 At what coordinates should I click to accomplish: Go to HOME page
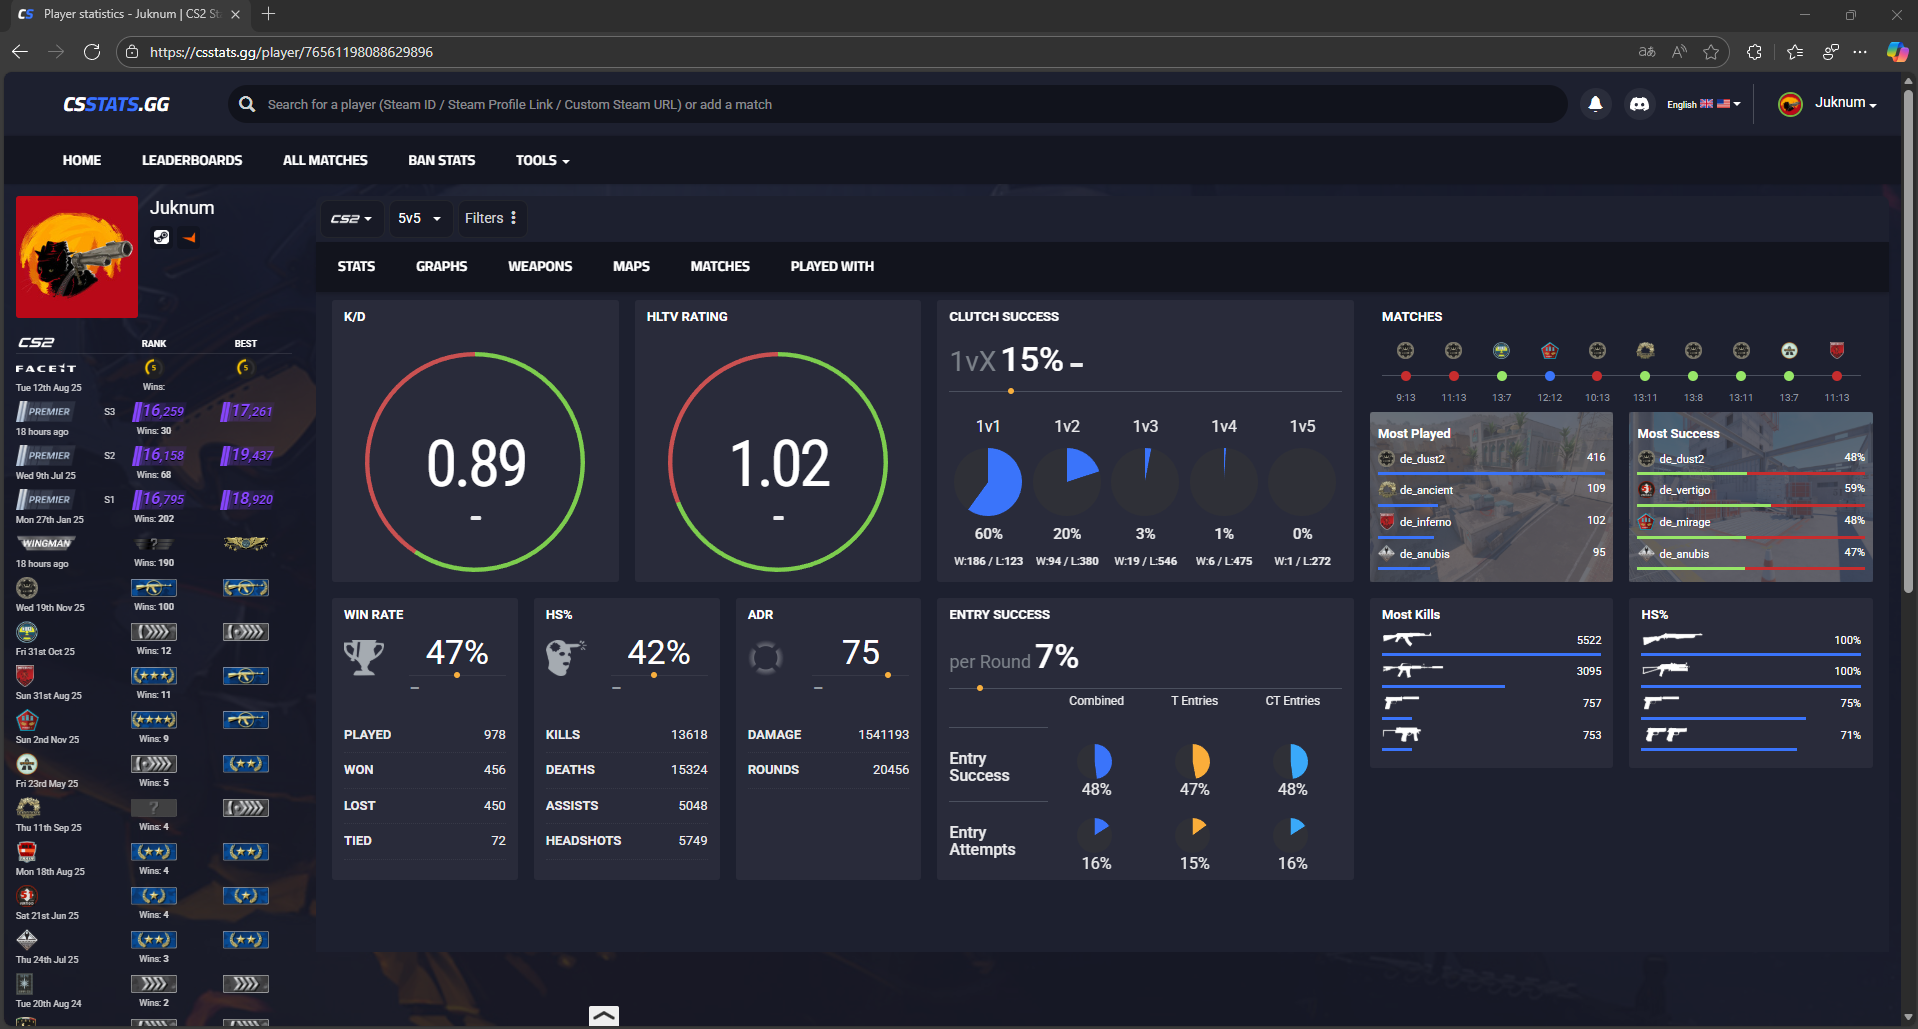82,160
